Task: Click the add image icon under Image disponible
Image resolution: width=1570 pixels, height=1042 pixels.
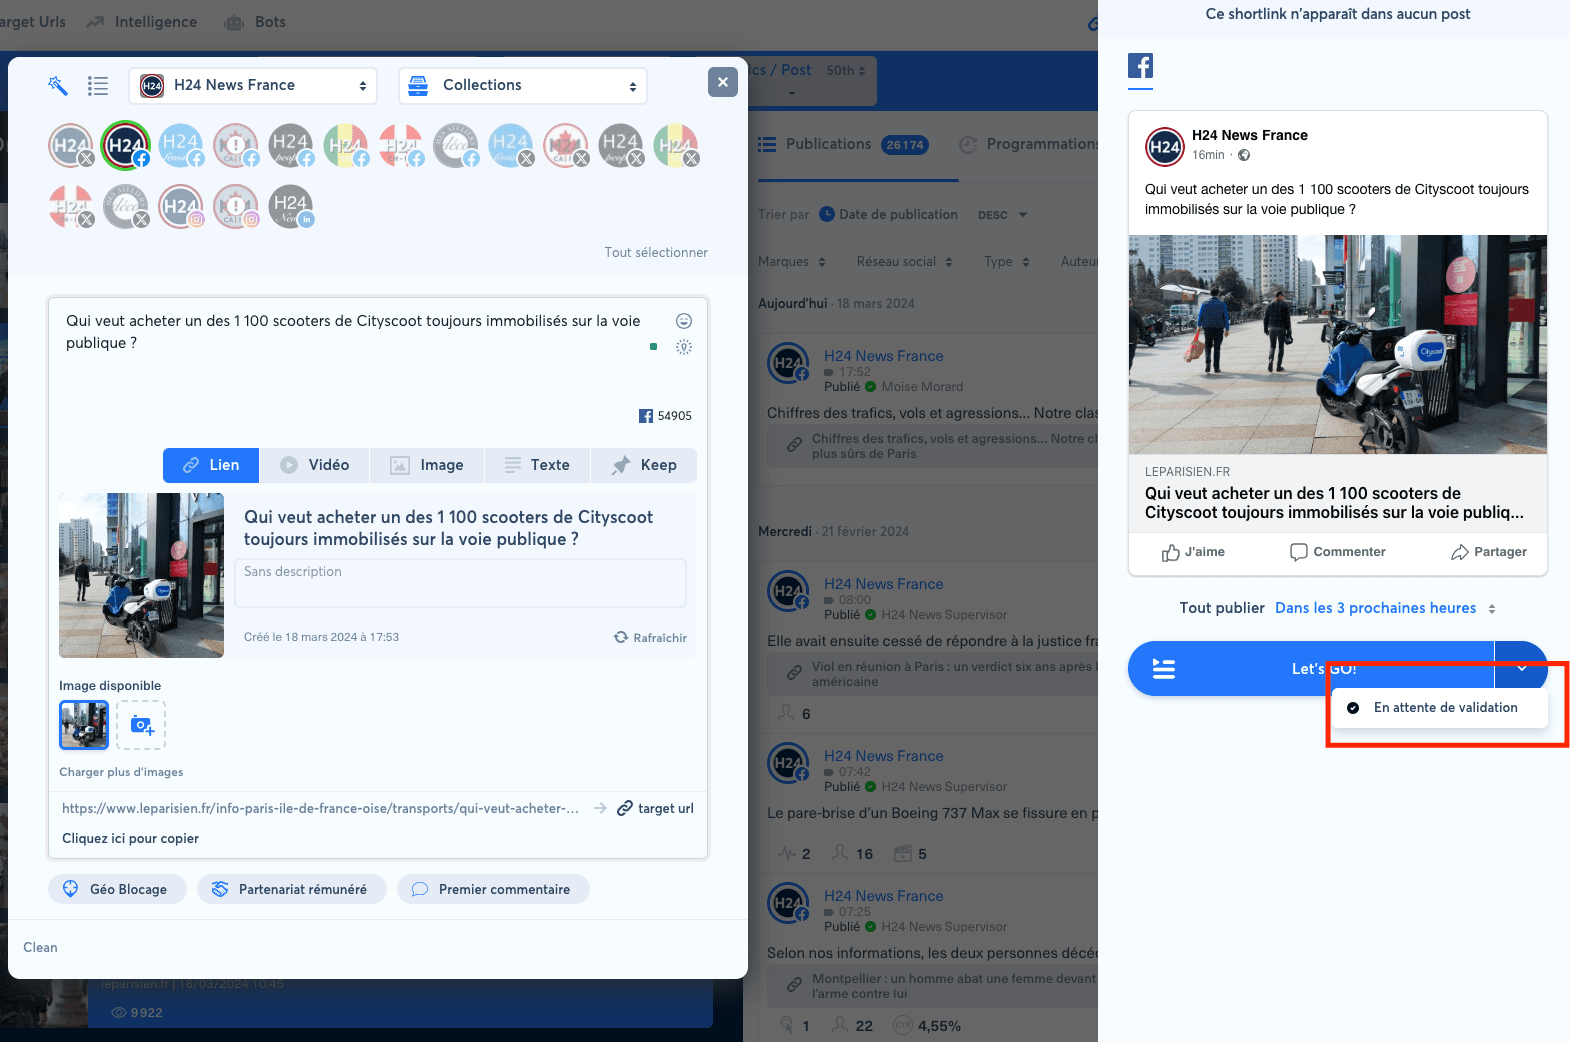Action: (141, 725)
